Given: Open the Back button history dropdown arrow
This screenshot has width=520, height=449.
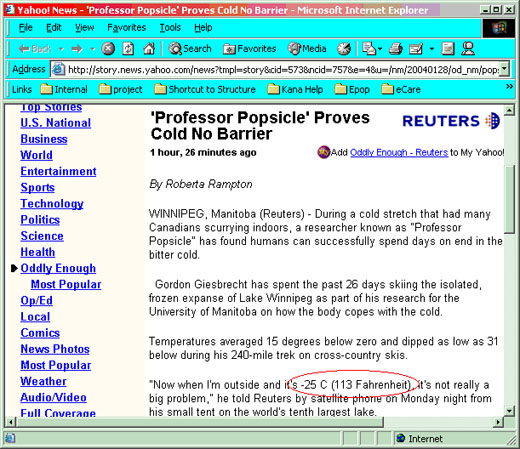Looking at the screenshot, I should pos(61,49).
